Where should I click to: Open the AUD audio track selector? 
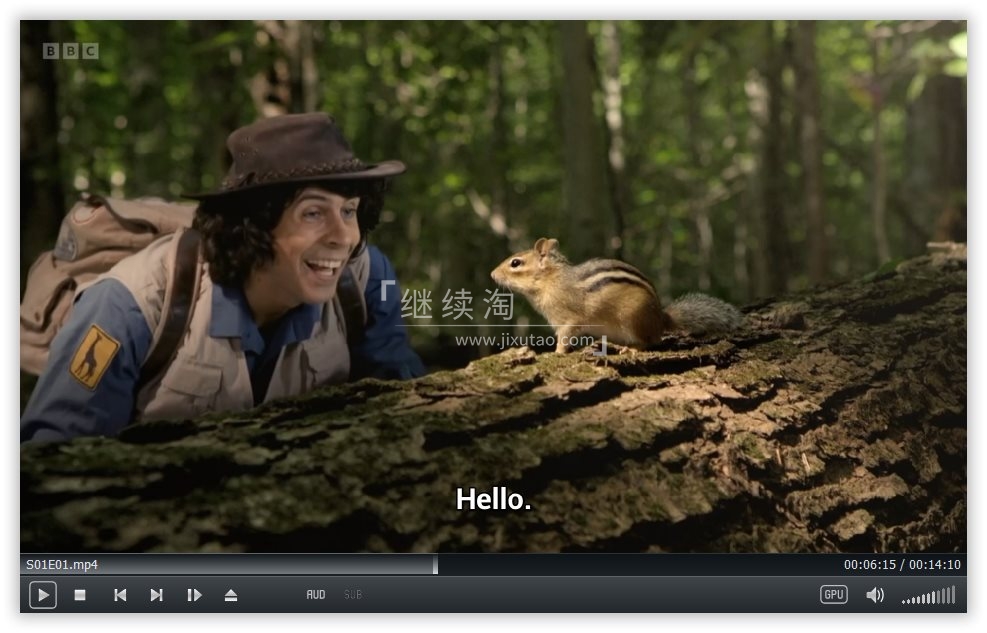point(315,594)
